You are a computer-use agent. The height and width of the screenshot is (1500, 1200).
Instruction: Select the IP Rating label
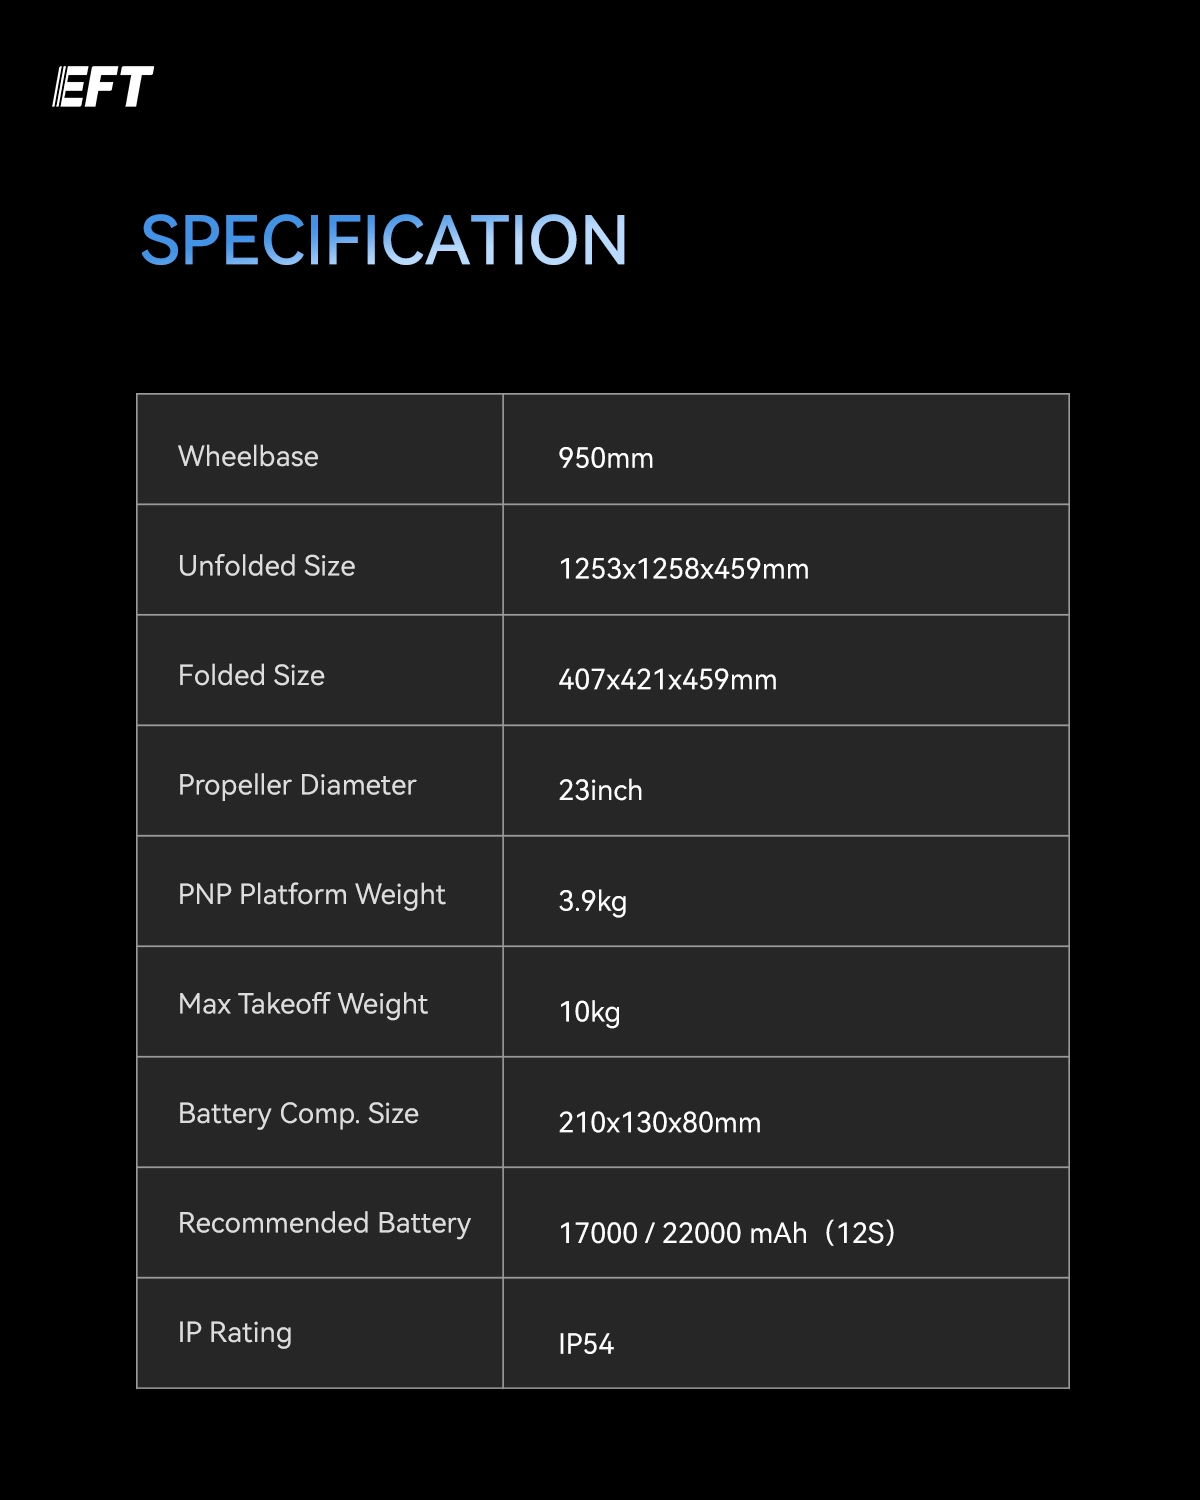click(x=235, y=1333)
